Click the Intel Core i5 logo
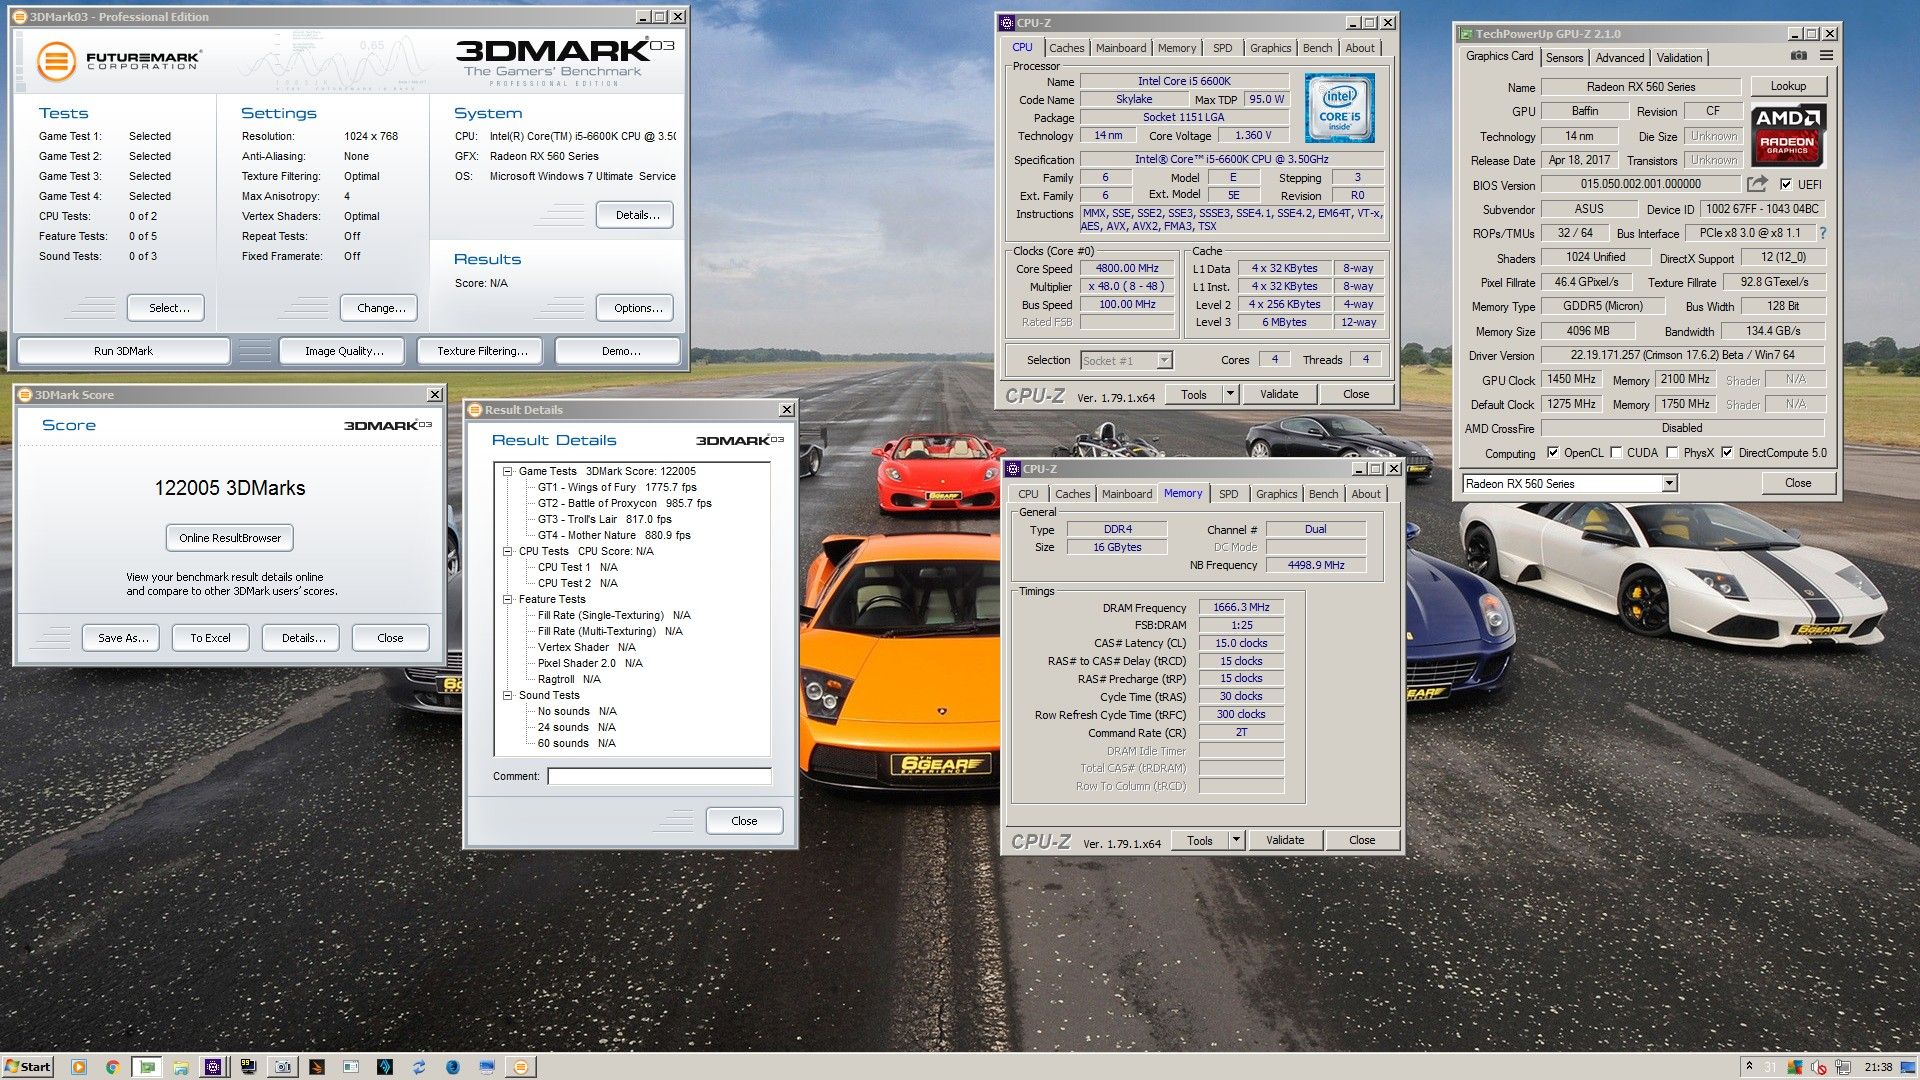This screenshot has height=1080, width=1920. [1339, 108]
